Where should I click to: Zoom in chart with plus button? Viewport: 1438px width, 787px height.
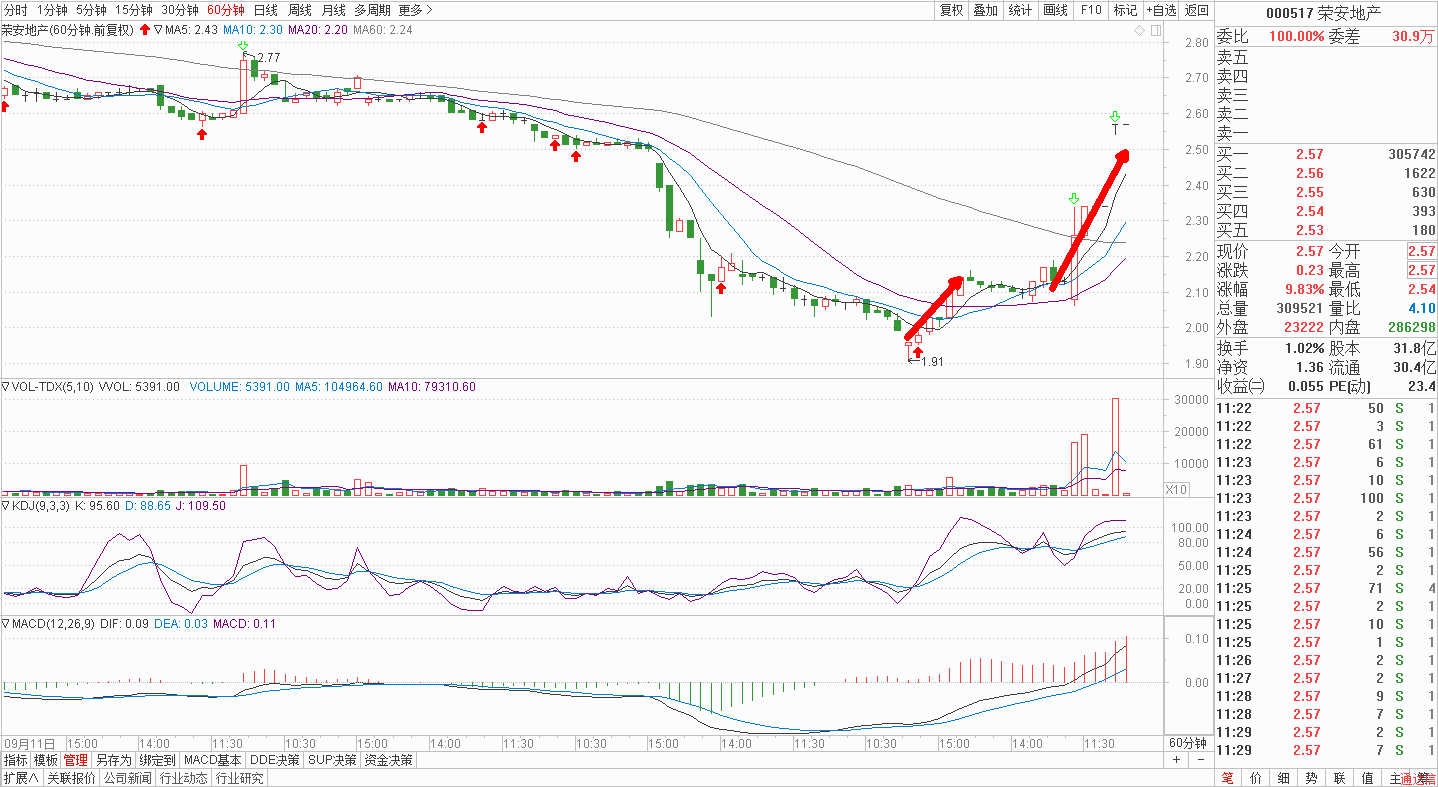pos(1176,760)
